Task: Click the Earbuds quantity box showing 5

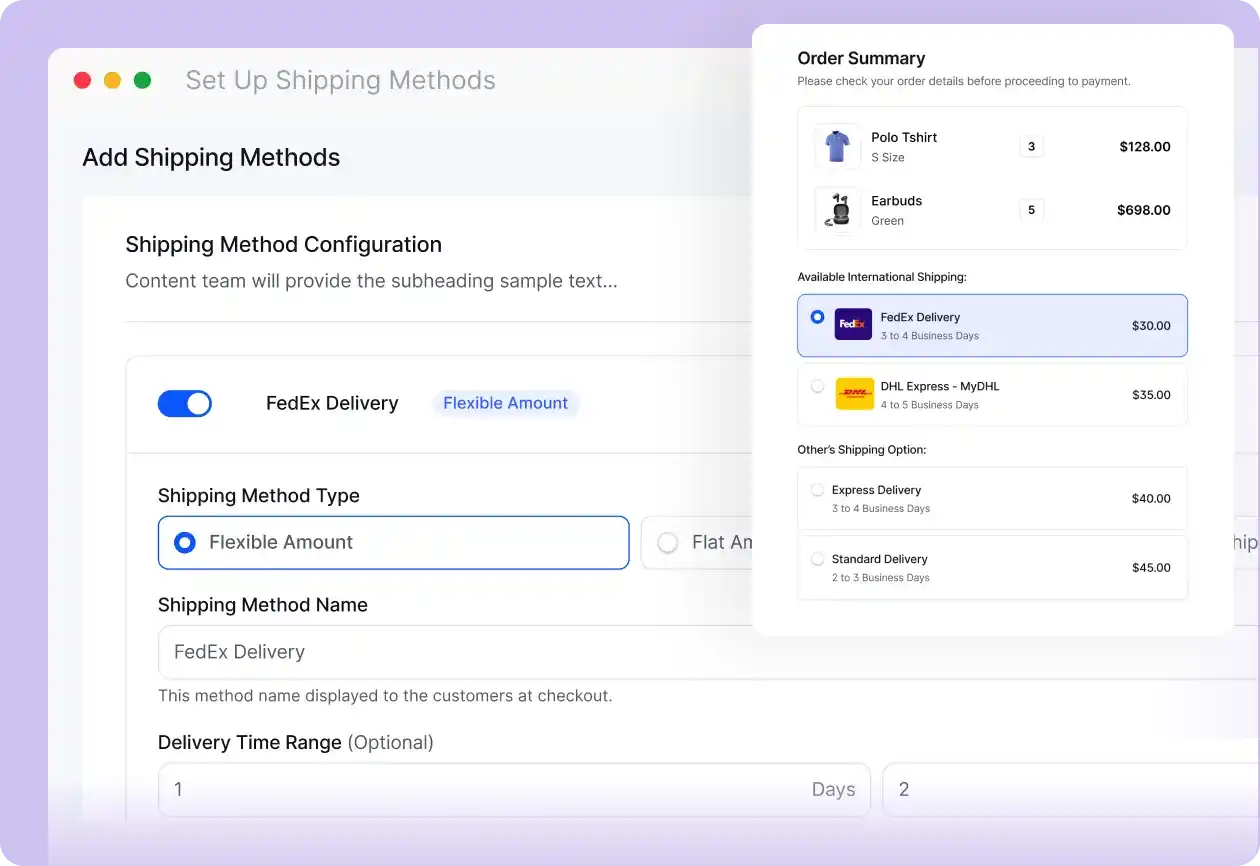Action: (x=1031, y=209)
